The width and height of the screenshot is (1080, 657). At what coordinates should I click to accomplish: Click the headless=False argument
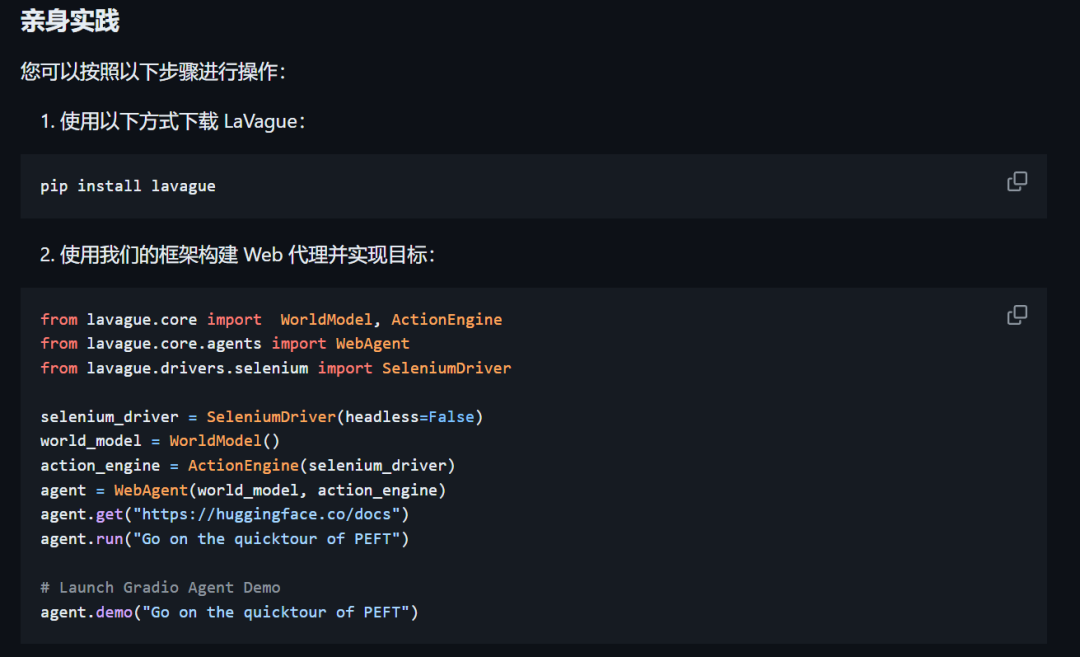[x=410, y=417]
